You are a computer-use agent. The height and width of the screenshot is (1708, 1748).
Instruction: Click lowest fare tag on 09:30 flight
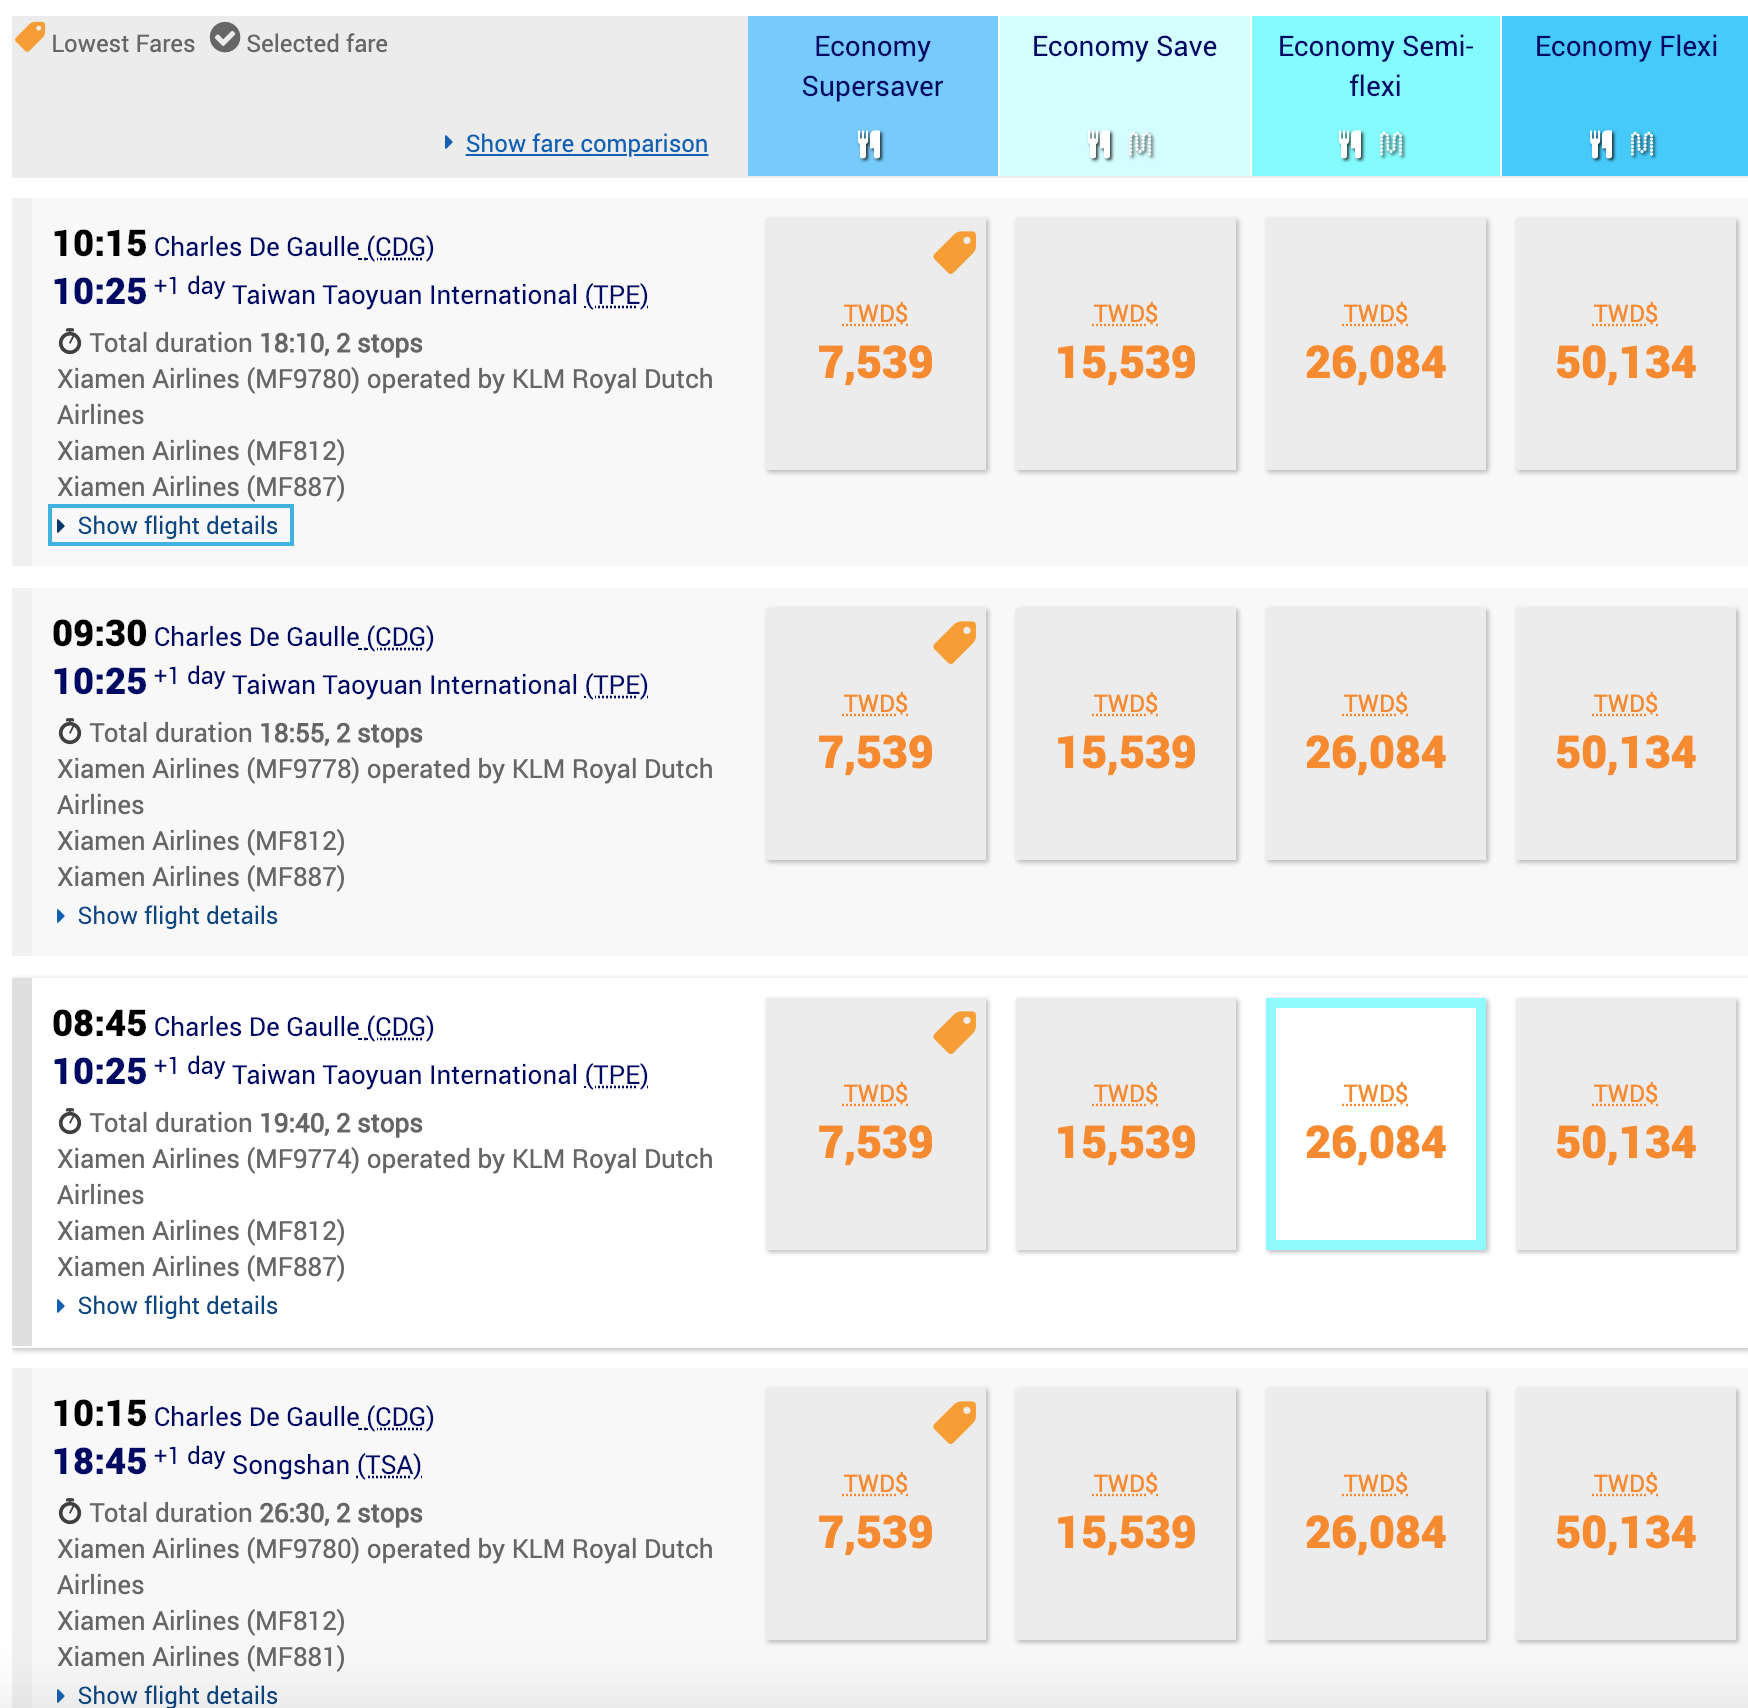(x=955, y=642)
